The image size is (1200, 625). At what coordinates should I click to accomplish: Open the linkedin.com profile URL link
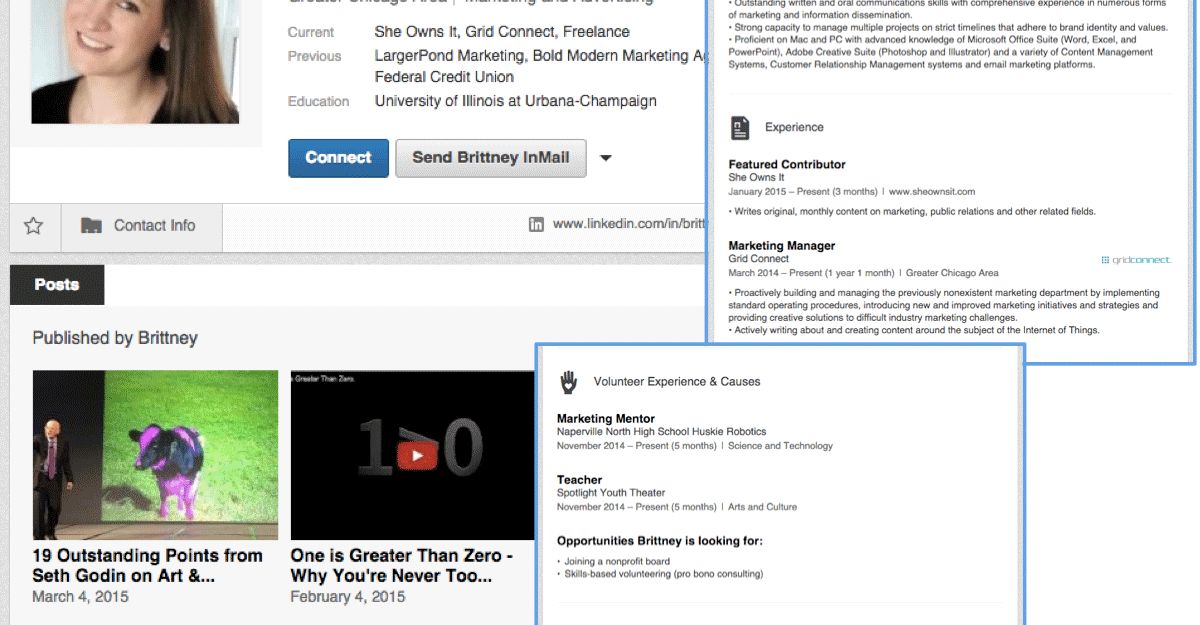[629, 224]
